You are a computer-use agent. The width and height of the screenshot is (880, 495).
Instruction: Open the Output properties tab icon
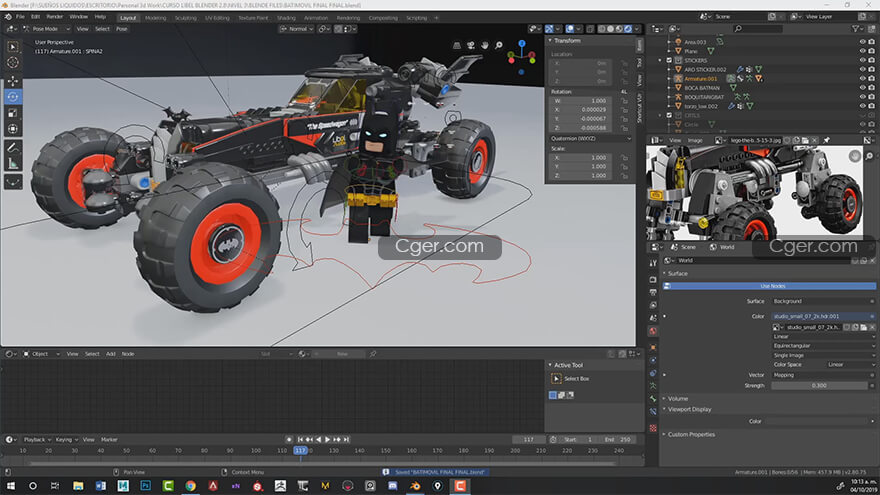(x=653, y=292)
